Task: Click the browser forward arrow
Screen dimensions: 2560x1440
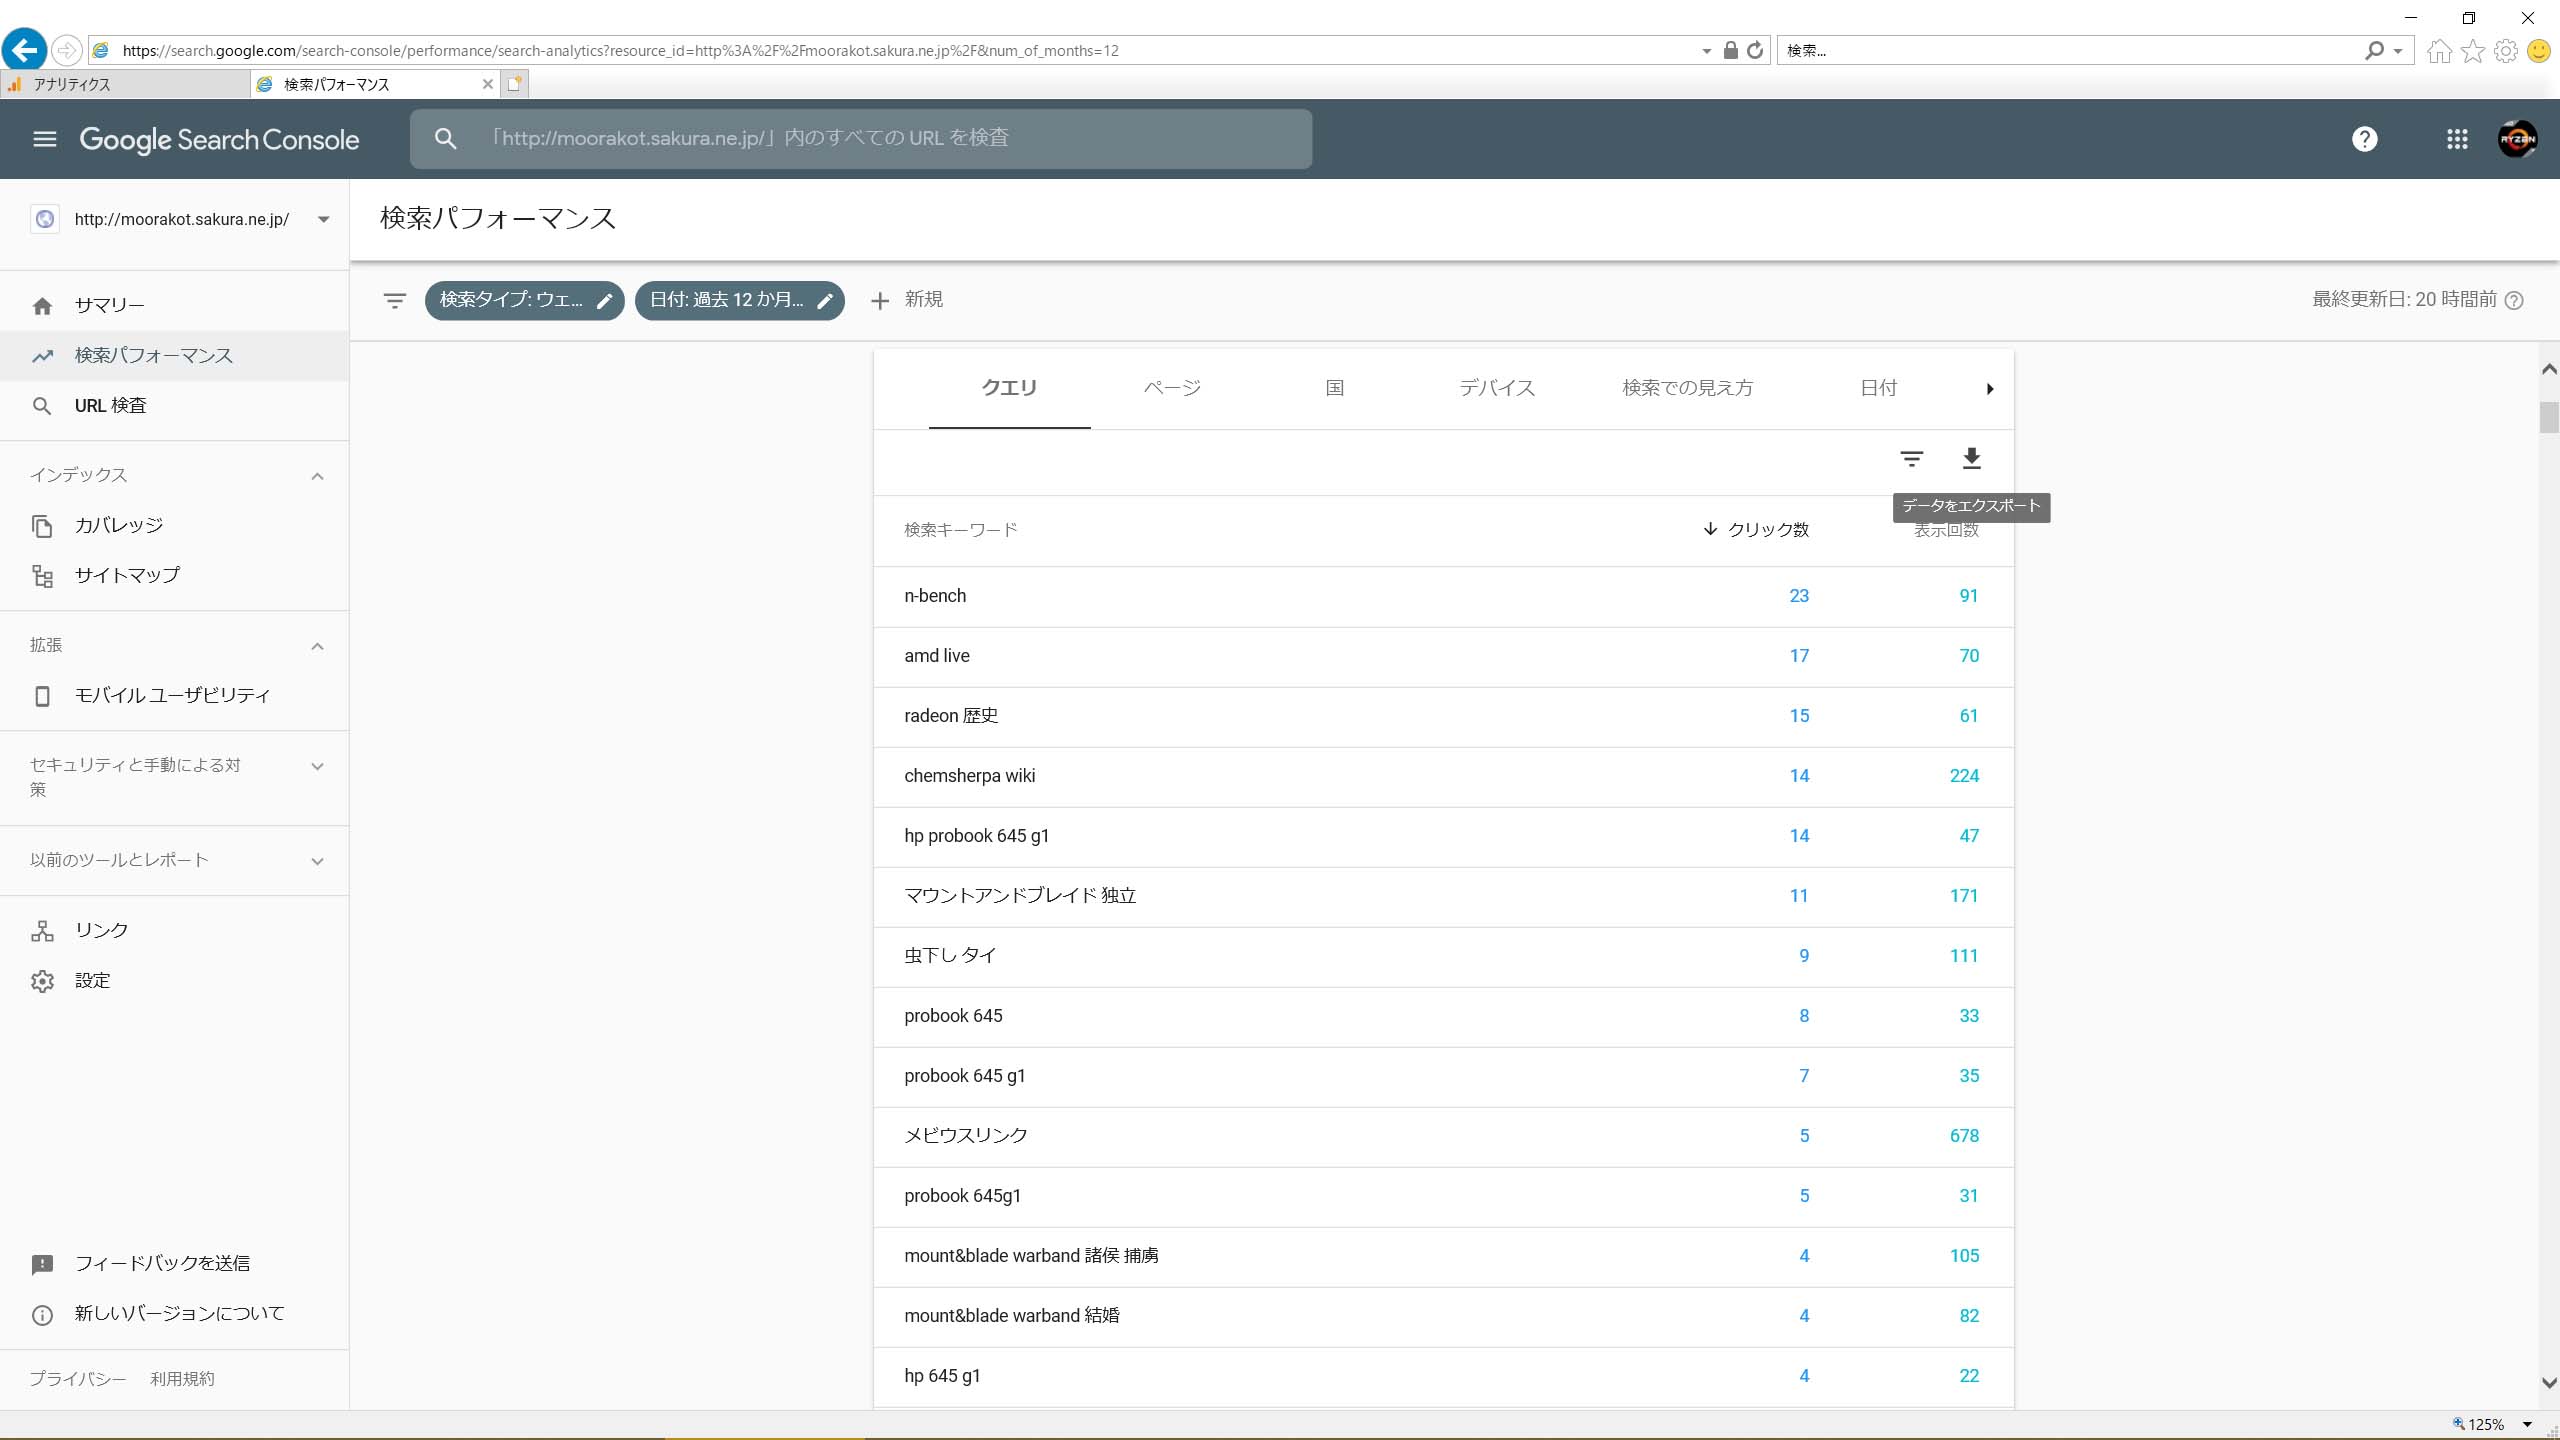Action: tap(66, 50)
